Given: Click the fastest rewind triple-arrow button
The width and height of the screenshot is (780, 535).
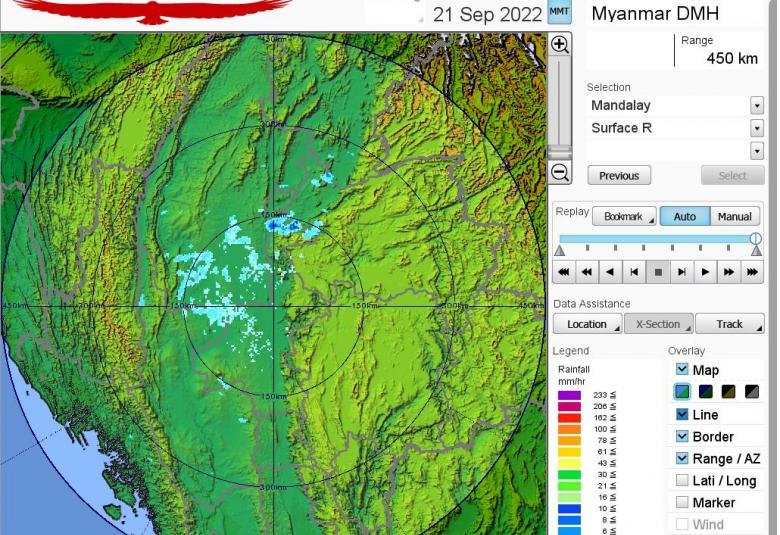Looking at the screenshot, I should [564, 272].
